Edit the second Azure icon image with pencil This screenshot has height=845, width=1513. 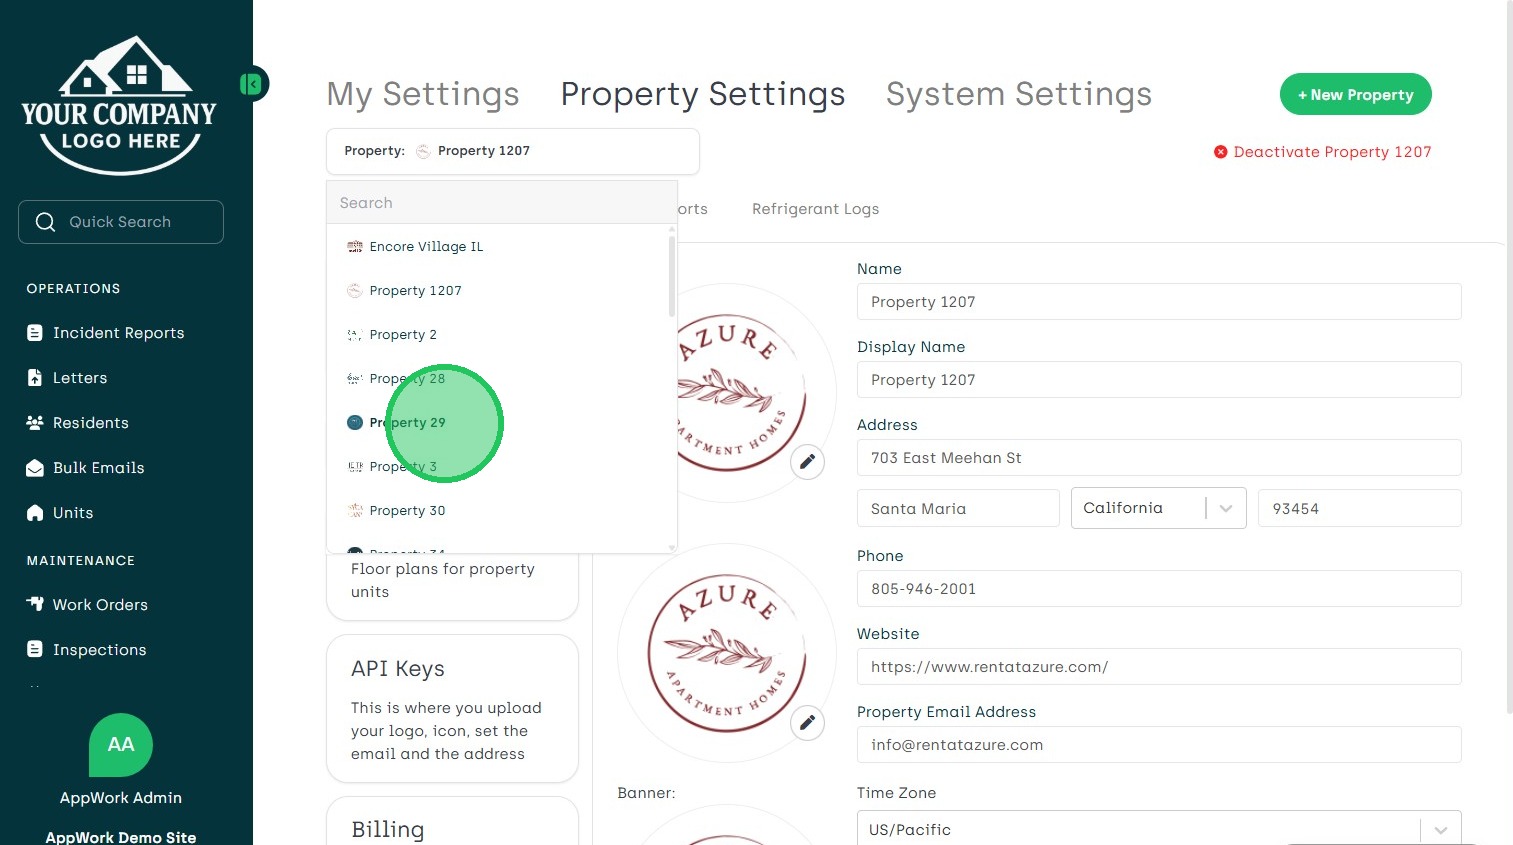(807, 722)
